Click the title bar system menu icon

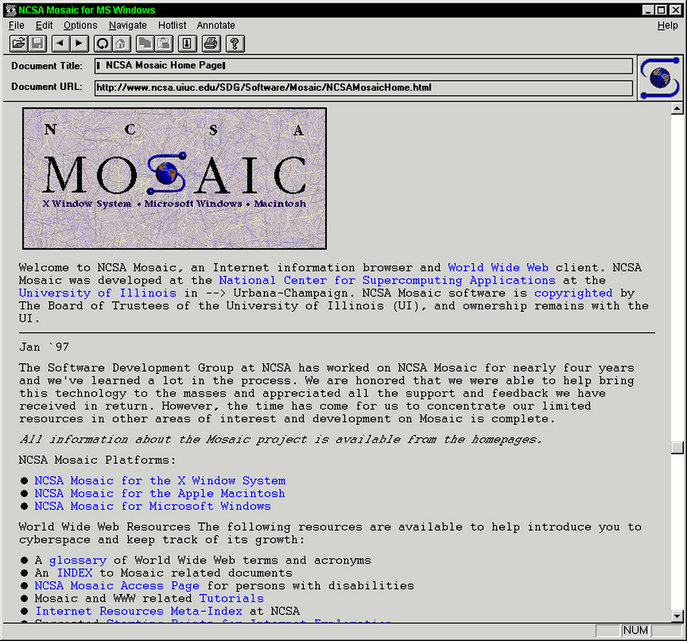coord(11,10)
